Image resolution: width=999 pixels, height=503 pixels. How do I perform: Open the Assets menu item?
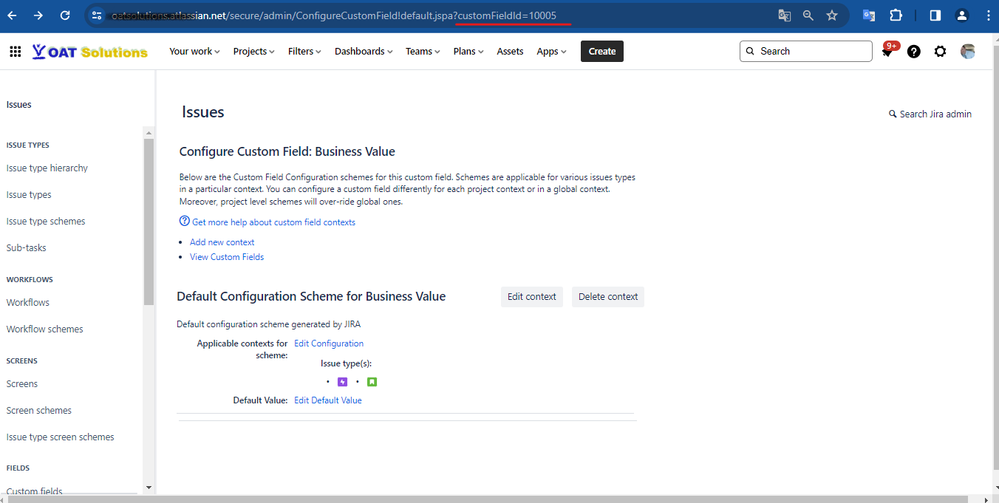(510, 52)
